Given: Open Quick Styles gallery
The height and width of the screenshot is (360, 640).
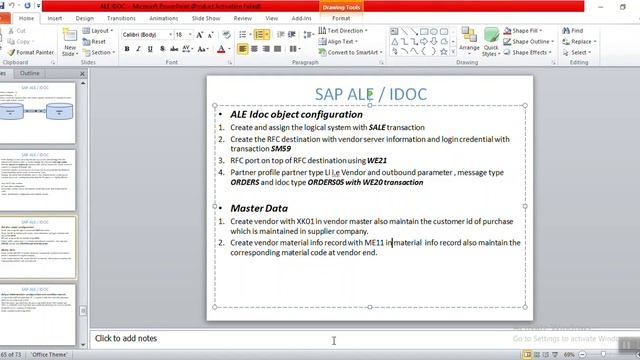Looking at the screenshot, I should point(491,42).
